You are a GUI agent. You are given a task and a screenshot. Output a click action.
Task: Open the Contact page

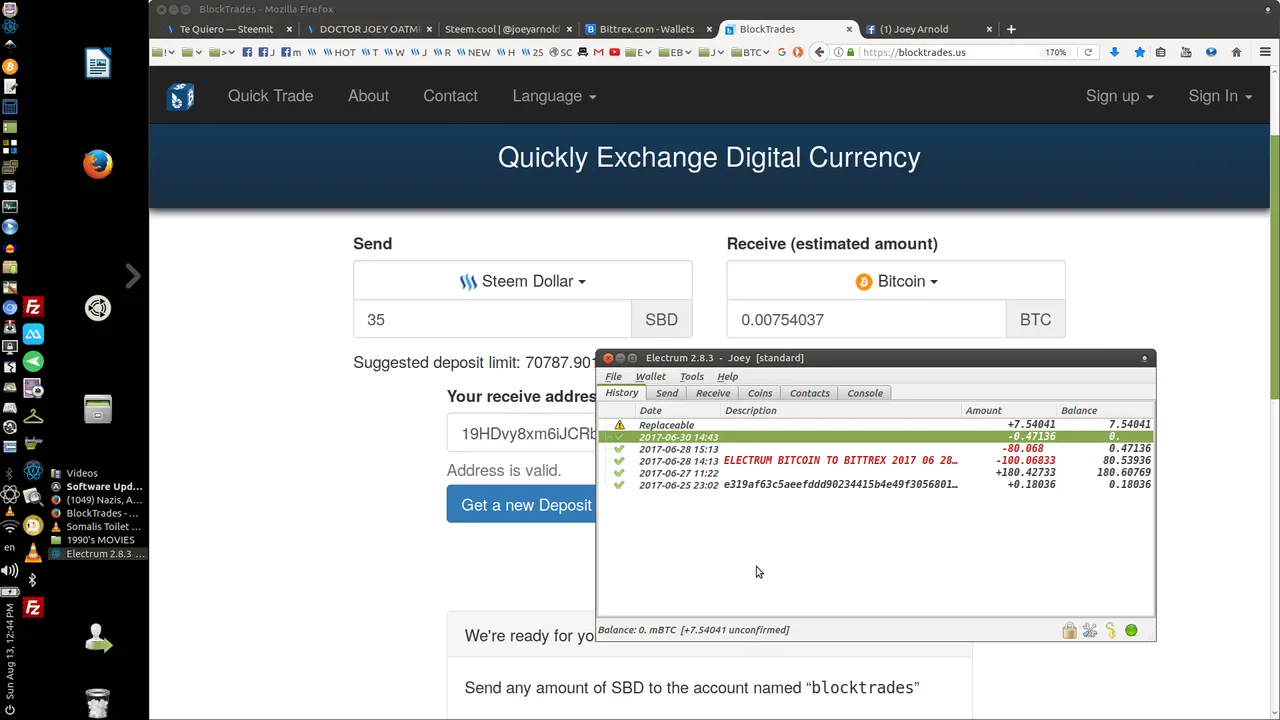(x=450, y=96)
